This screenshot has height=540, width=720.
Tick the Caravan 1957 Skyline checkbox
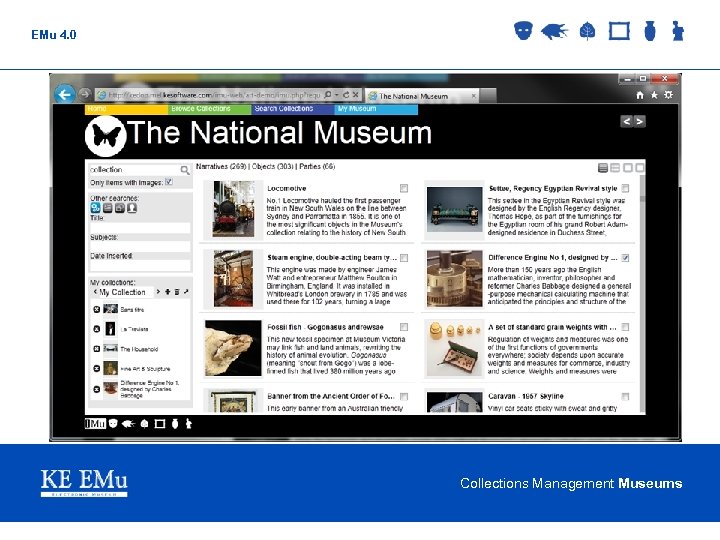click(x=625, y=396)
